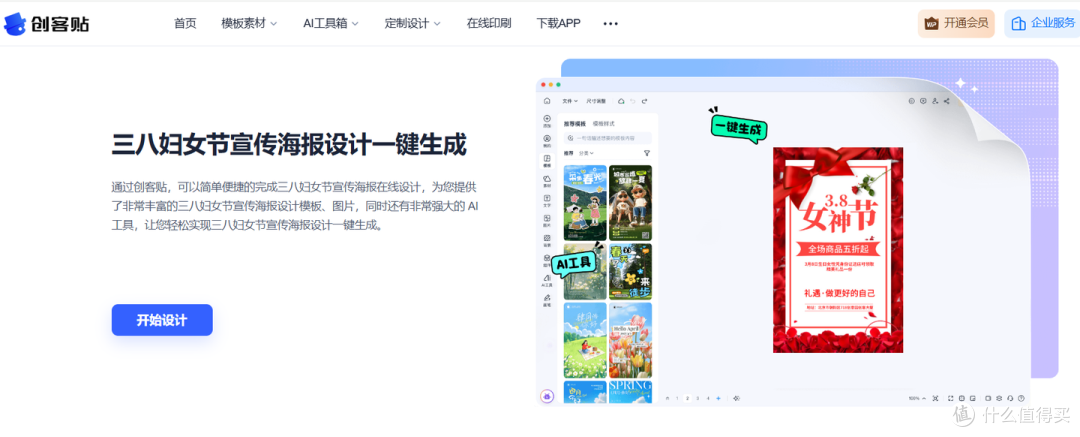Viewport: 1080px width, 437px height.
Task: Select the 推荐 filter label
Action: pyautogui.click(x=568, y=153)
